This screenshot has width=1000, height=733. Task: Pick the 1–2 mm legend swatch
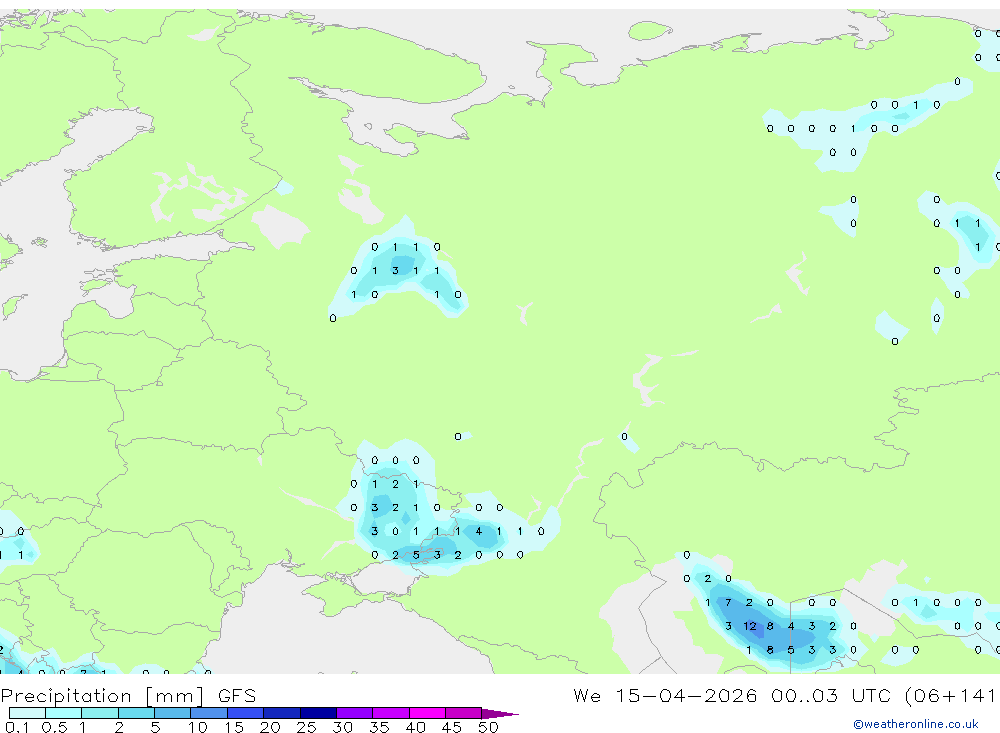[x=100, y=713]
